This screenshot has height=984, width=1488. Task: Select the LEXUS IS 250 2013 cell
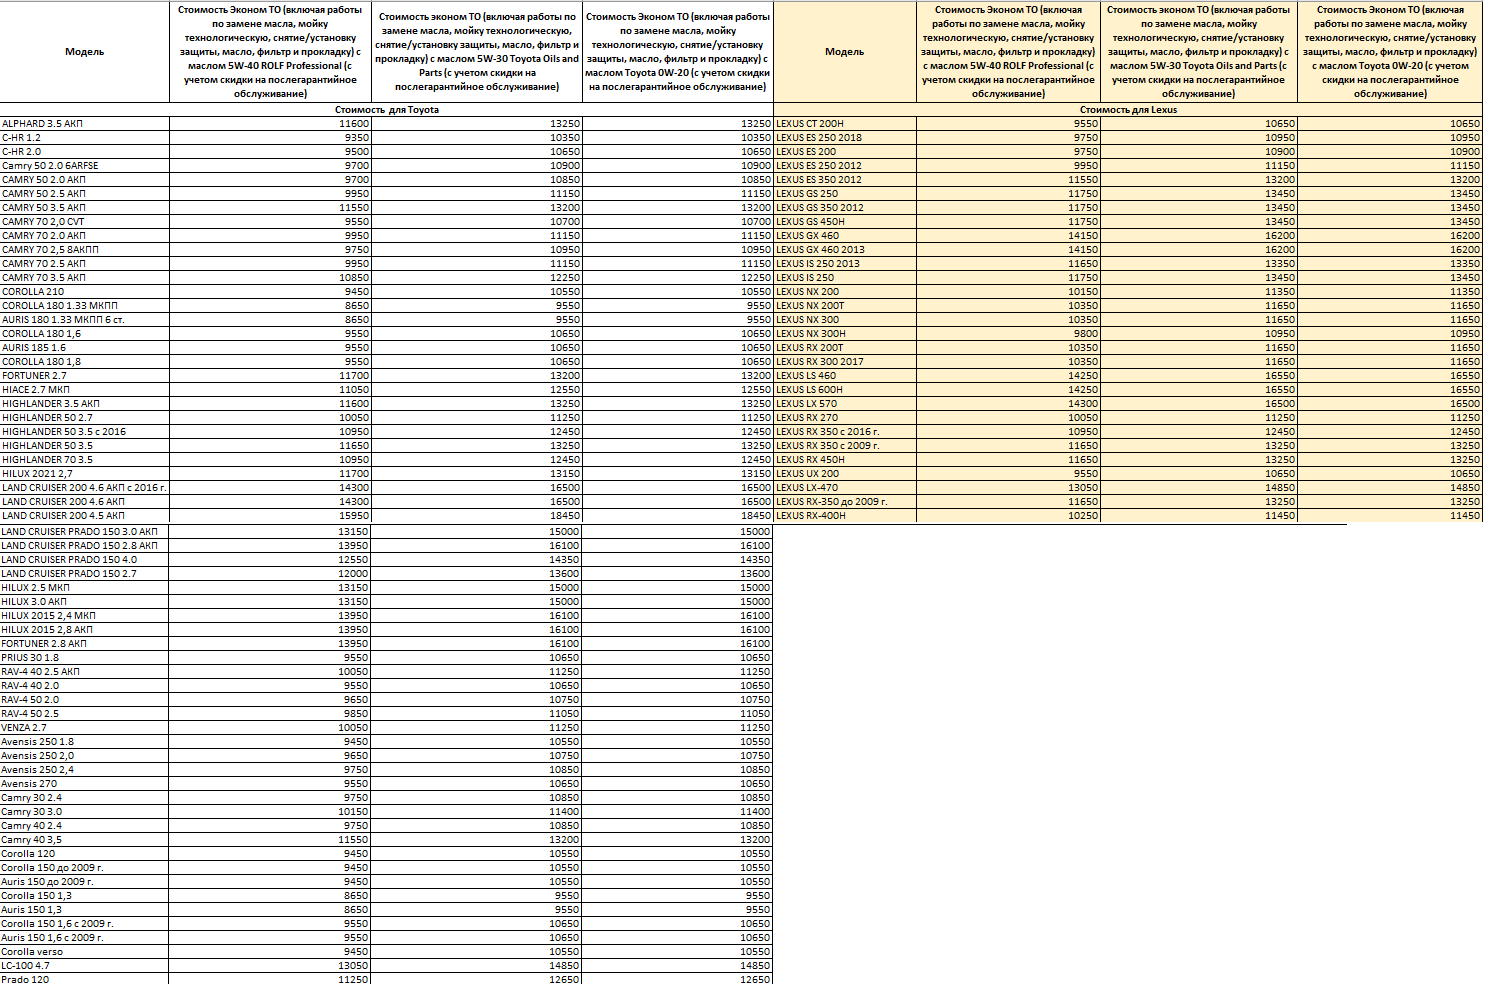click(845, 264)
